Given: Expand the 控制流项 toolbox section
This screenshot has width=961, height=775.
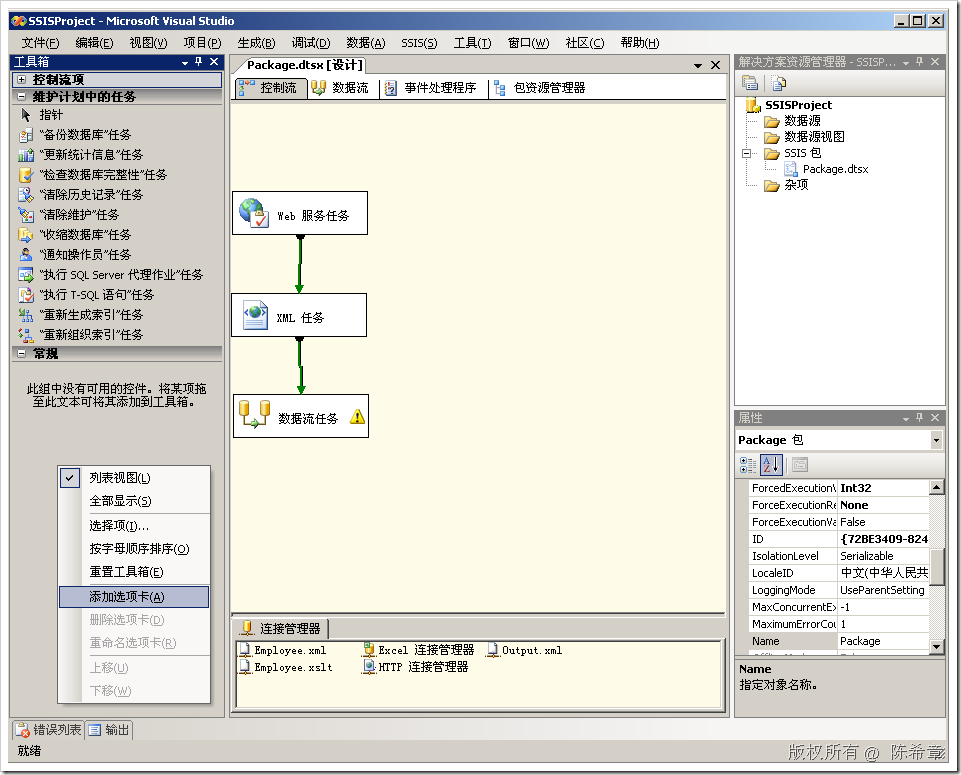Looking at the screenshot, I should coord(21,80).
